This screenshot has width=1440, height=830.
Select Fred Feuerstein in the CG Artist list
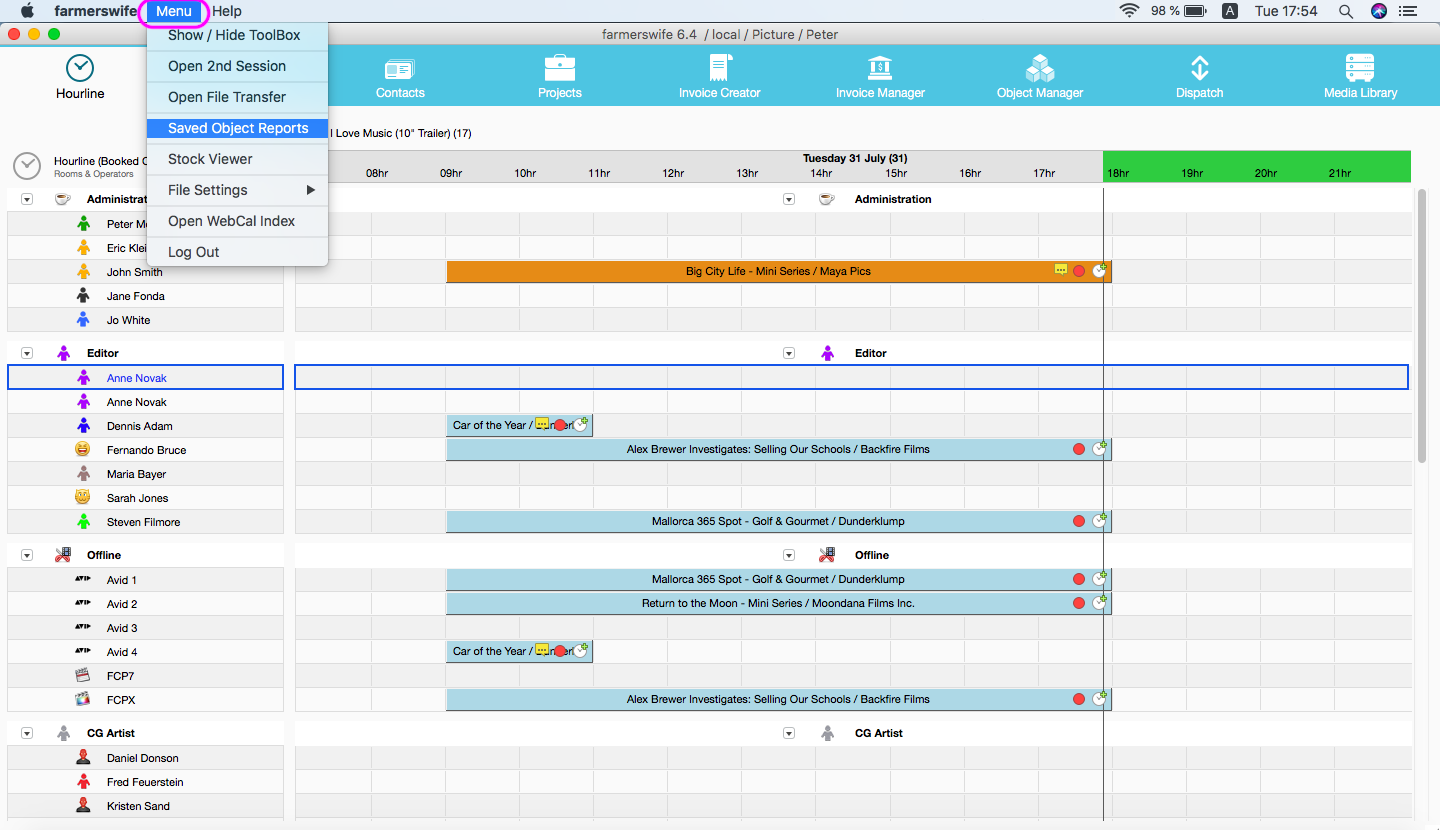pos(145,782)
